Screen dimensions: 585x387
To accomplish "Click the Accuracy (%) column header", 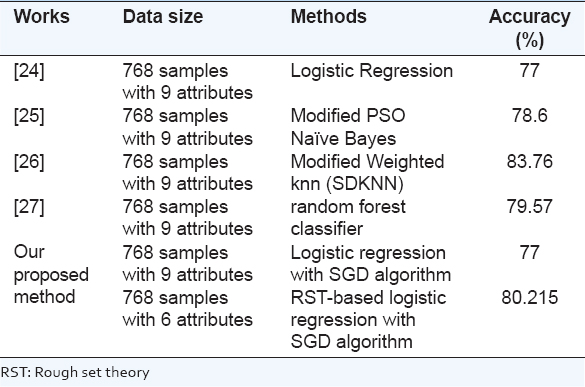I will click(x=529, y=28).
